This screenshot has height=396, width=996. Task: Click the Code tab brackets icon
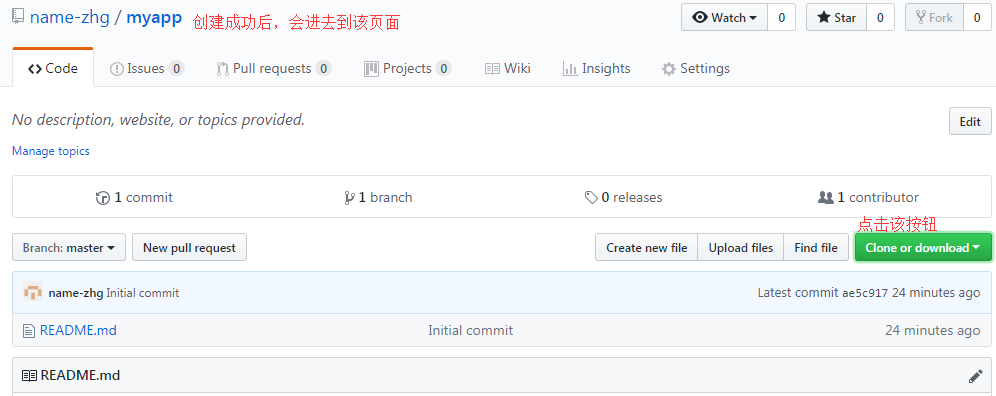[35, 69]
